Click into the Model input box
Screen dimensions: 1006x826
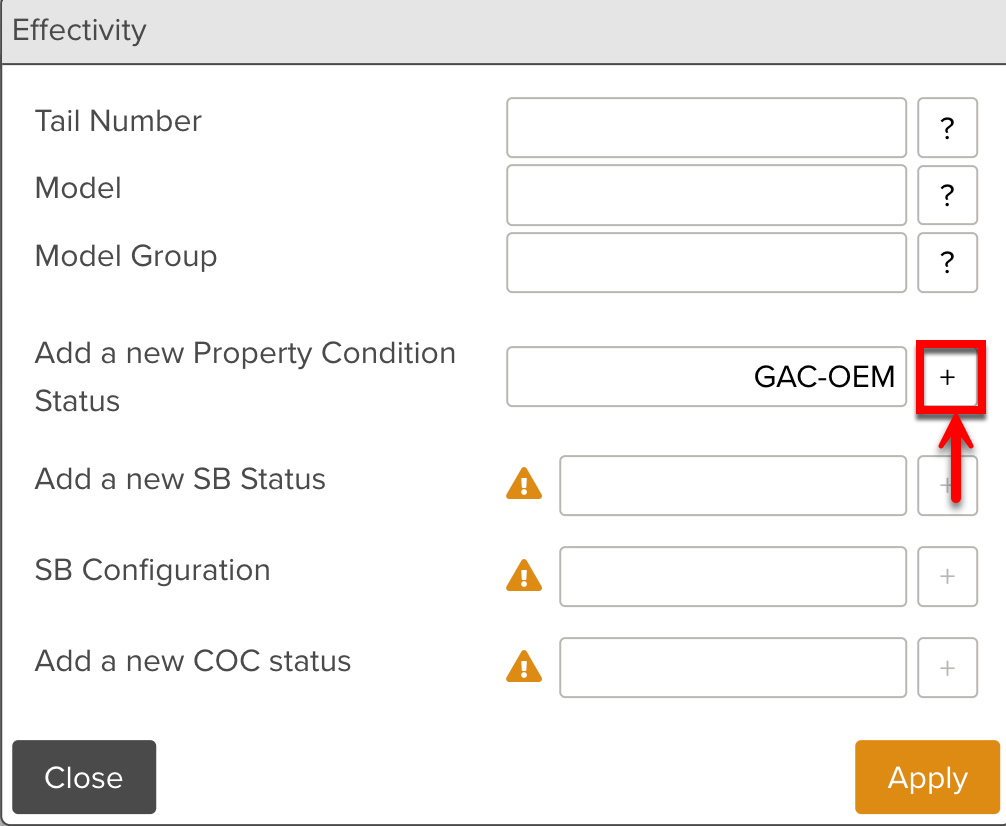706,195
